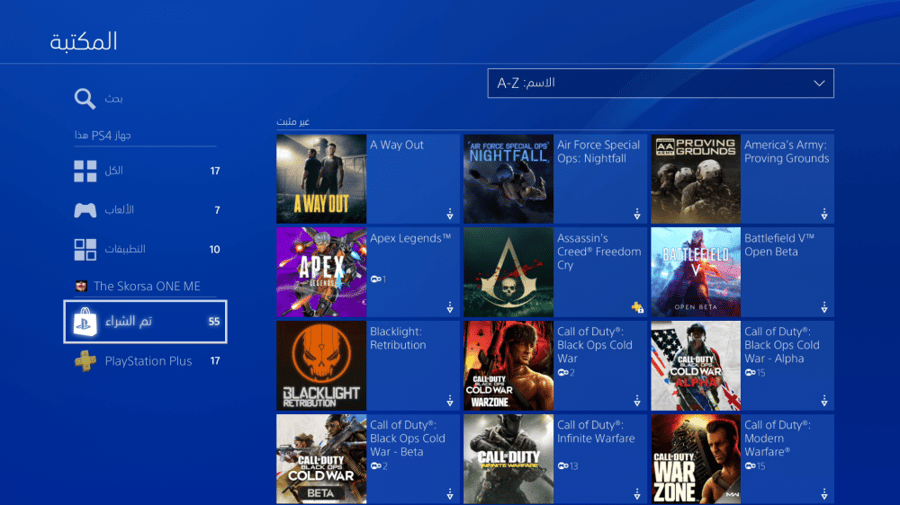Viewport: 900px width, 505px height.
Task: Click the 'المكتبة' library heading
Action: click(84, 41)
